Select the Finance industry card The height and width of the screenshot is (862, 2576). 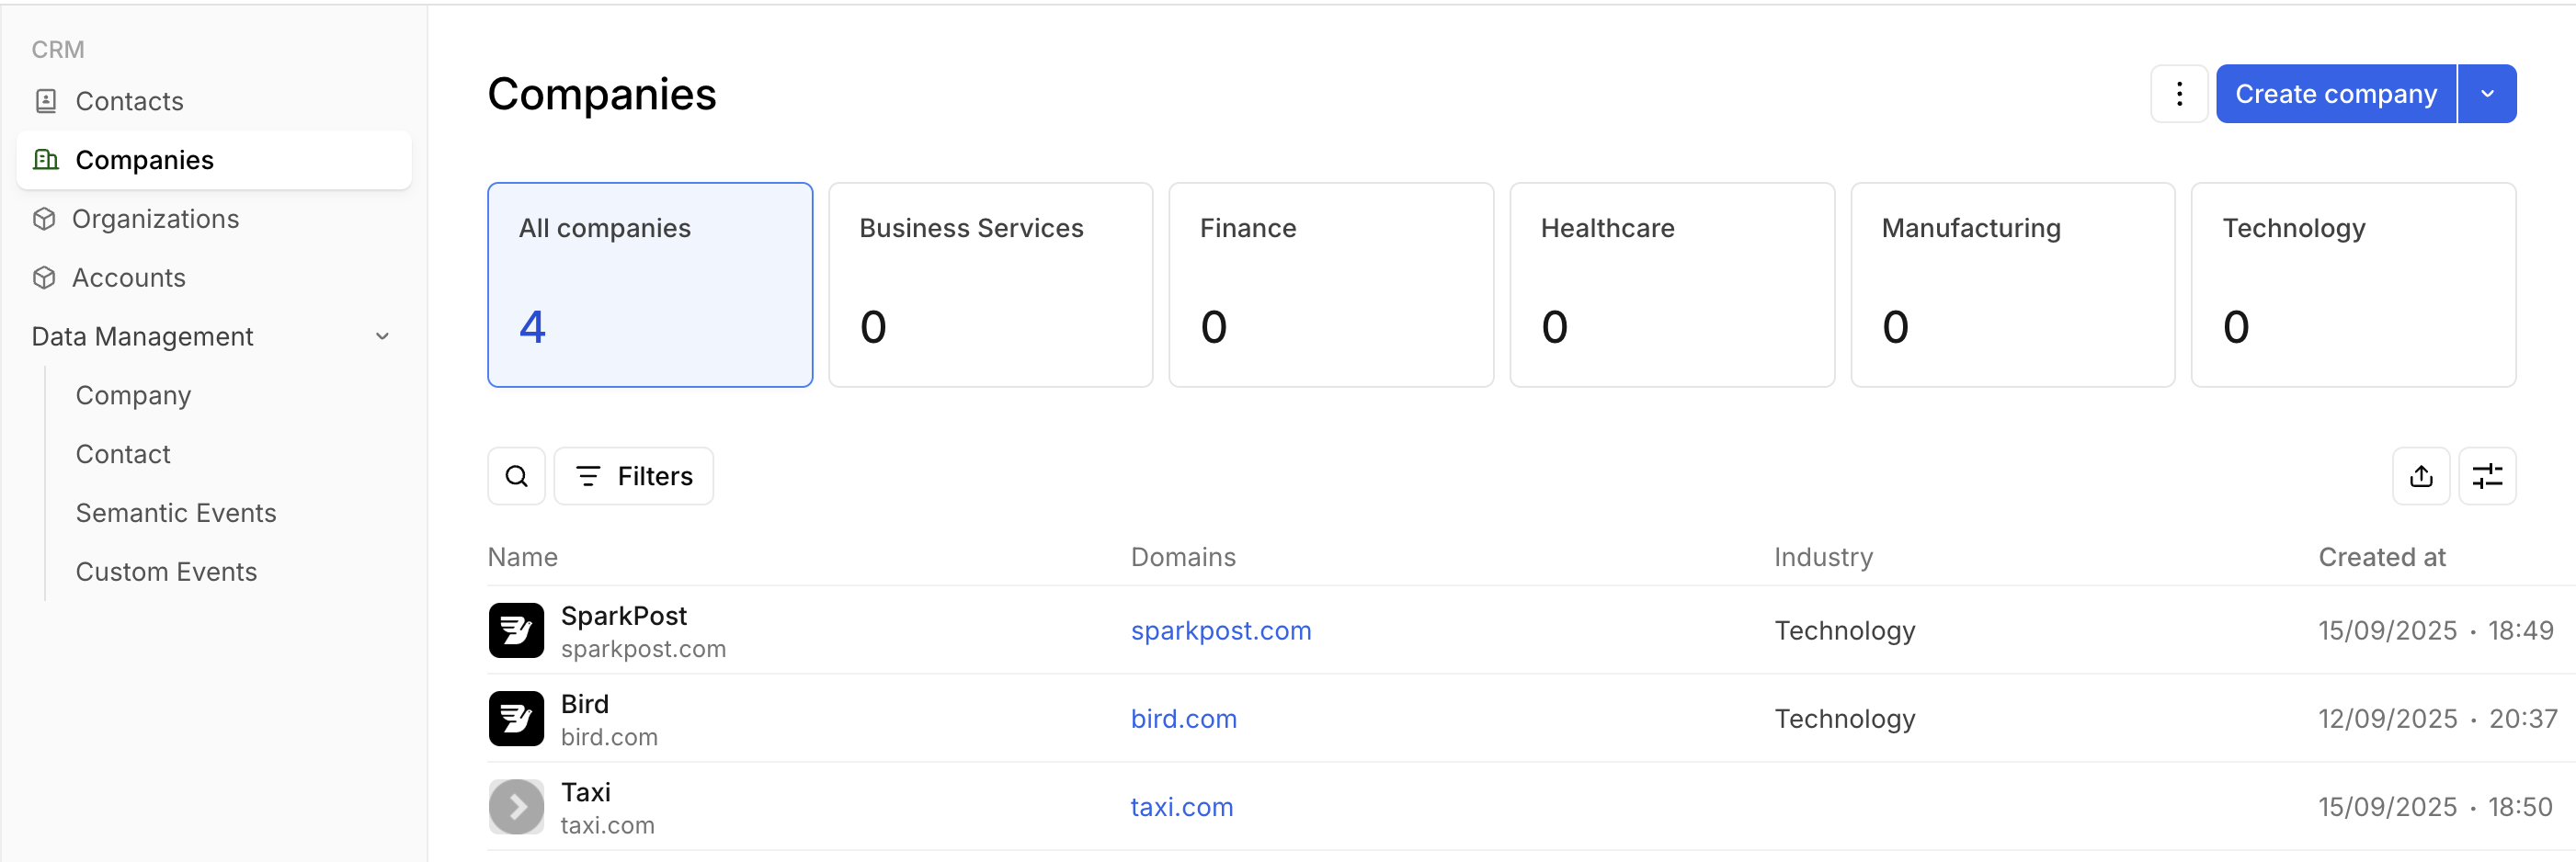click(1330, 284)
